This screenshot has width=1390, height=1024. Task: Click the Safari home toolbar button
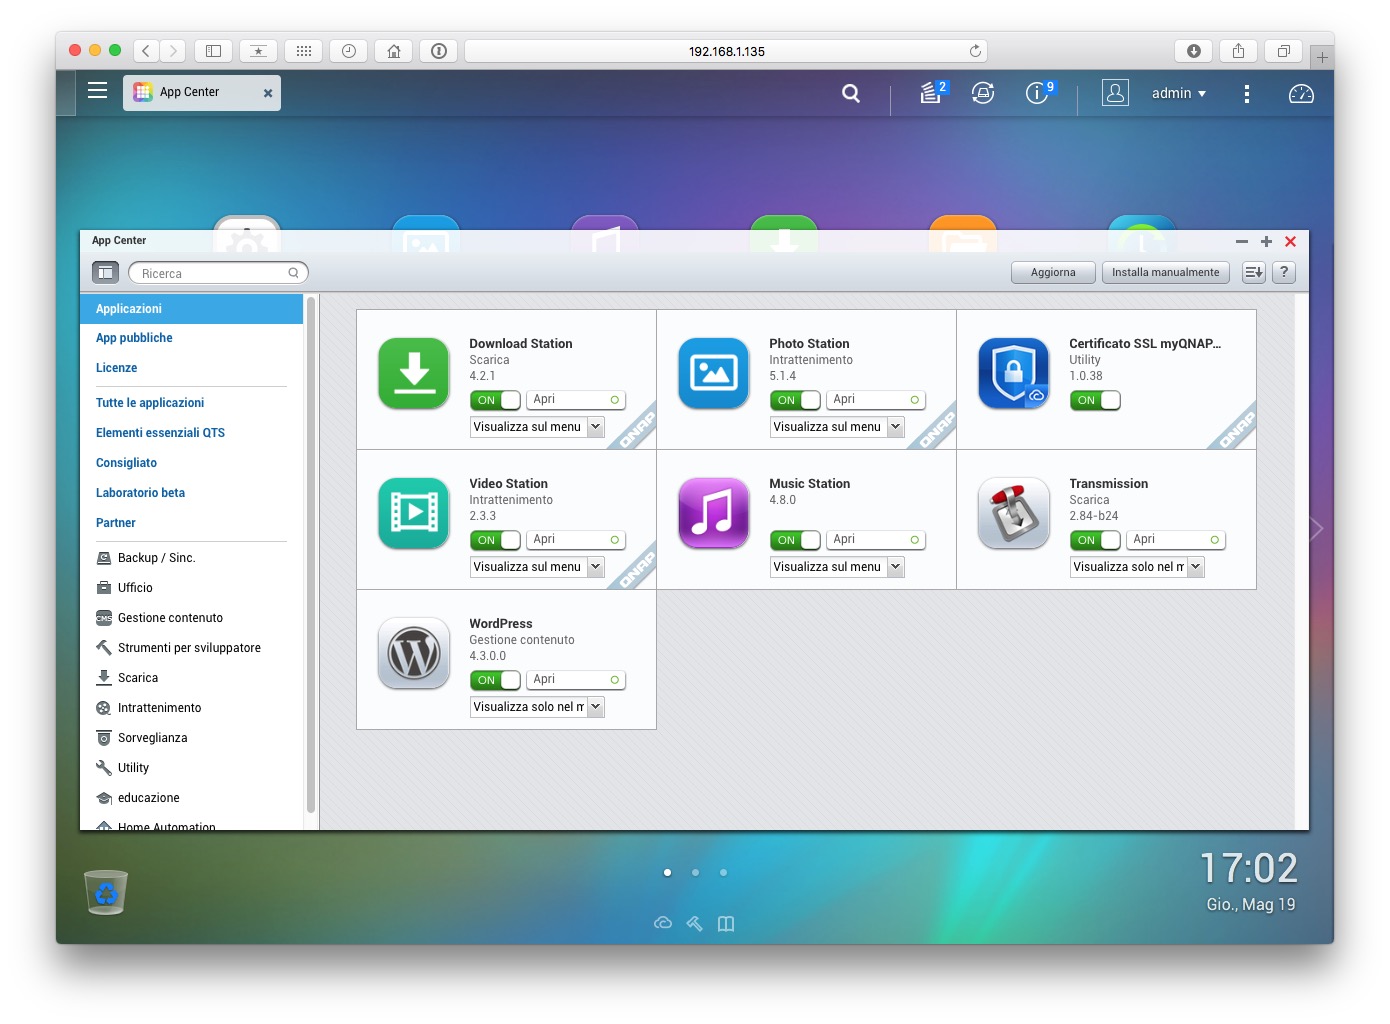click(394, 51)
